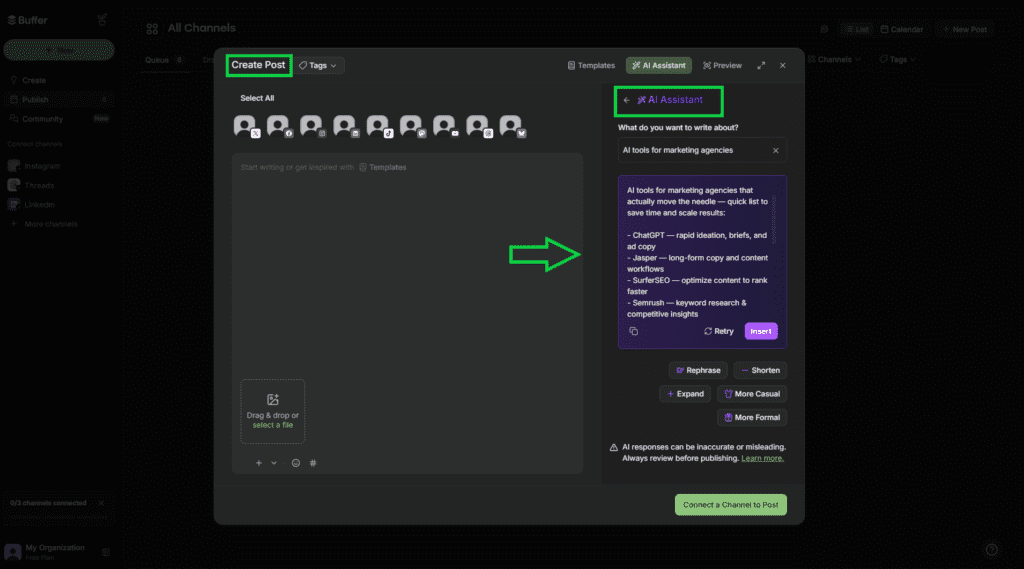Toggle the Instagram channel avatar
The width and height of the screenshot is (1024, 569).
tap(313, 125)
